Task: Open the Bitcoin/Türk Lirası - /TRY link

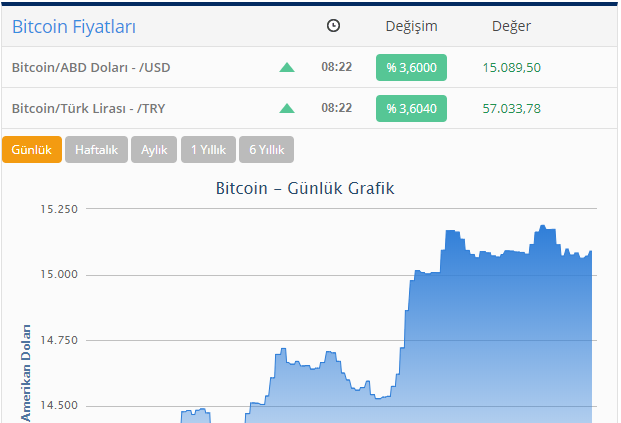Action: click(88, 109)
